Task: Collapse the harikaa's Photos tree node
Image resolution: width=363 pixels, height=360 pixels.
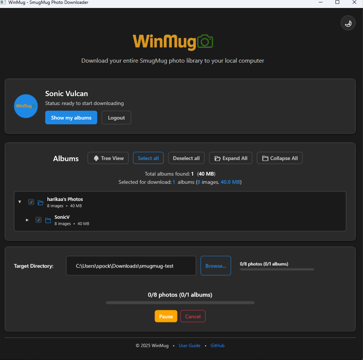Action: 20,202
